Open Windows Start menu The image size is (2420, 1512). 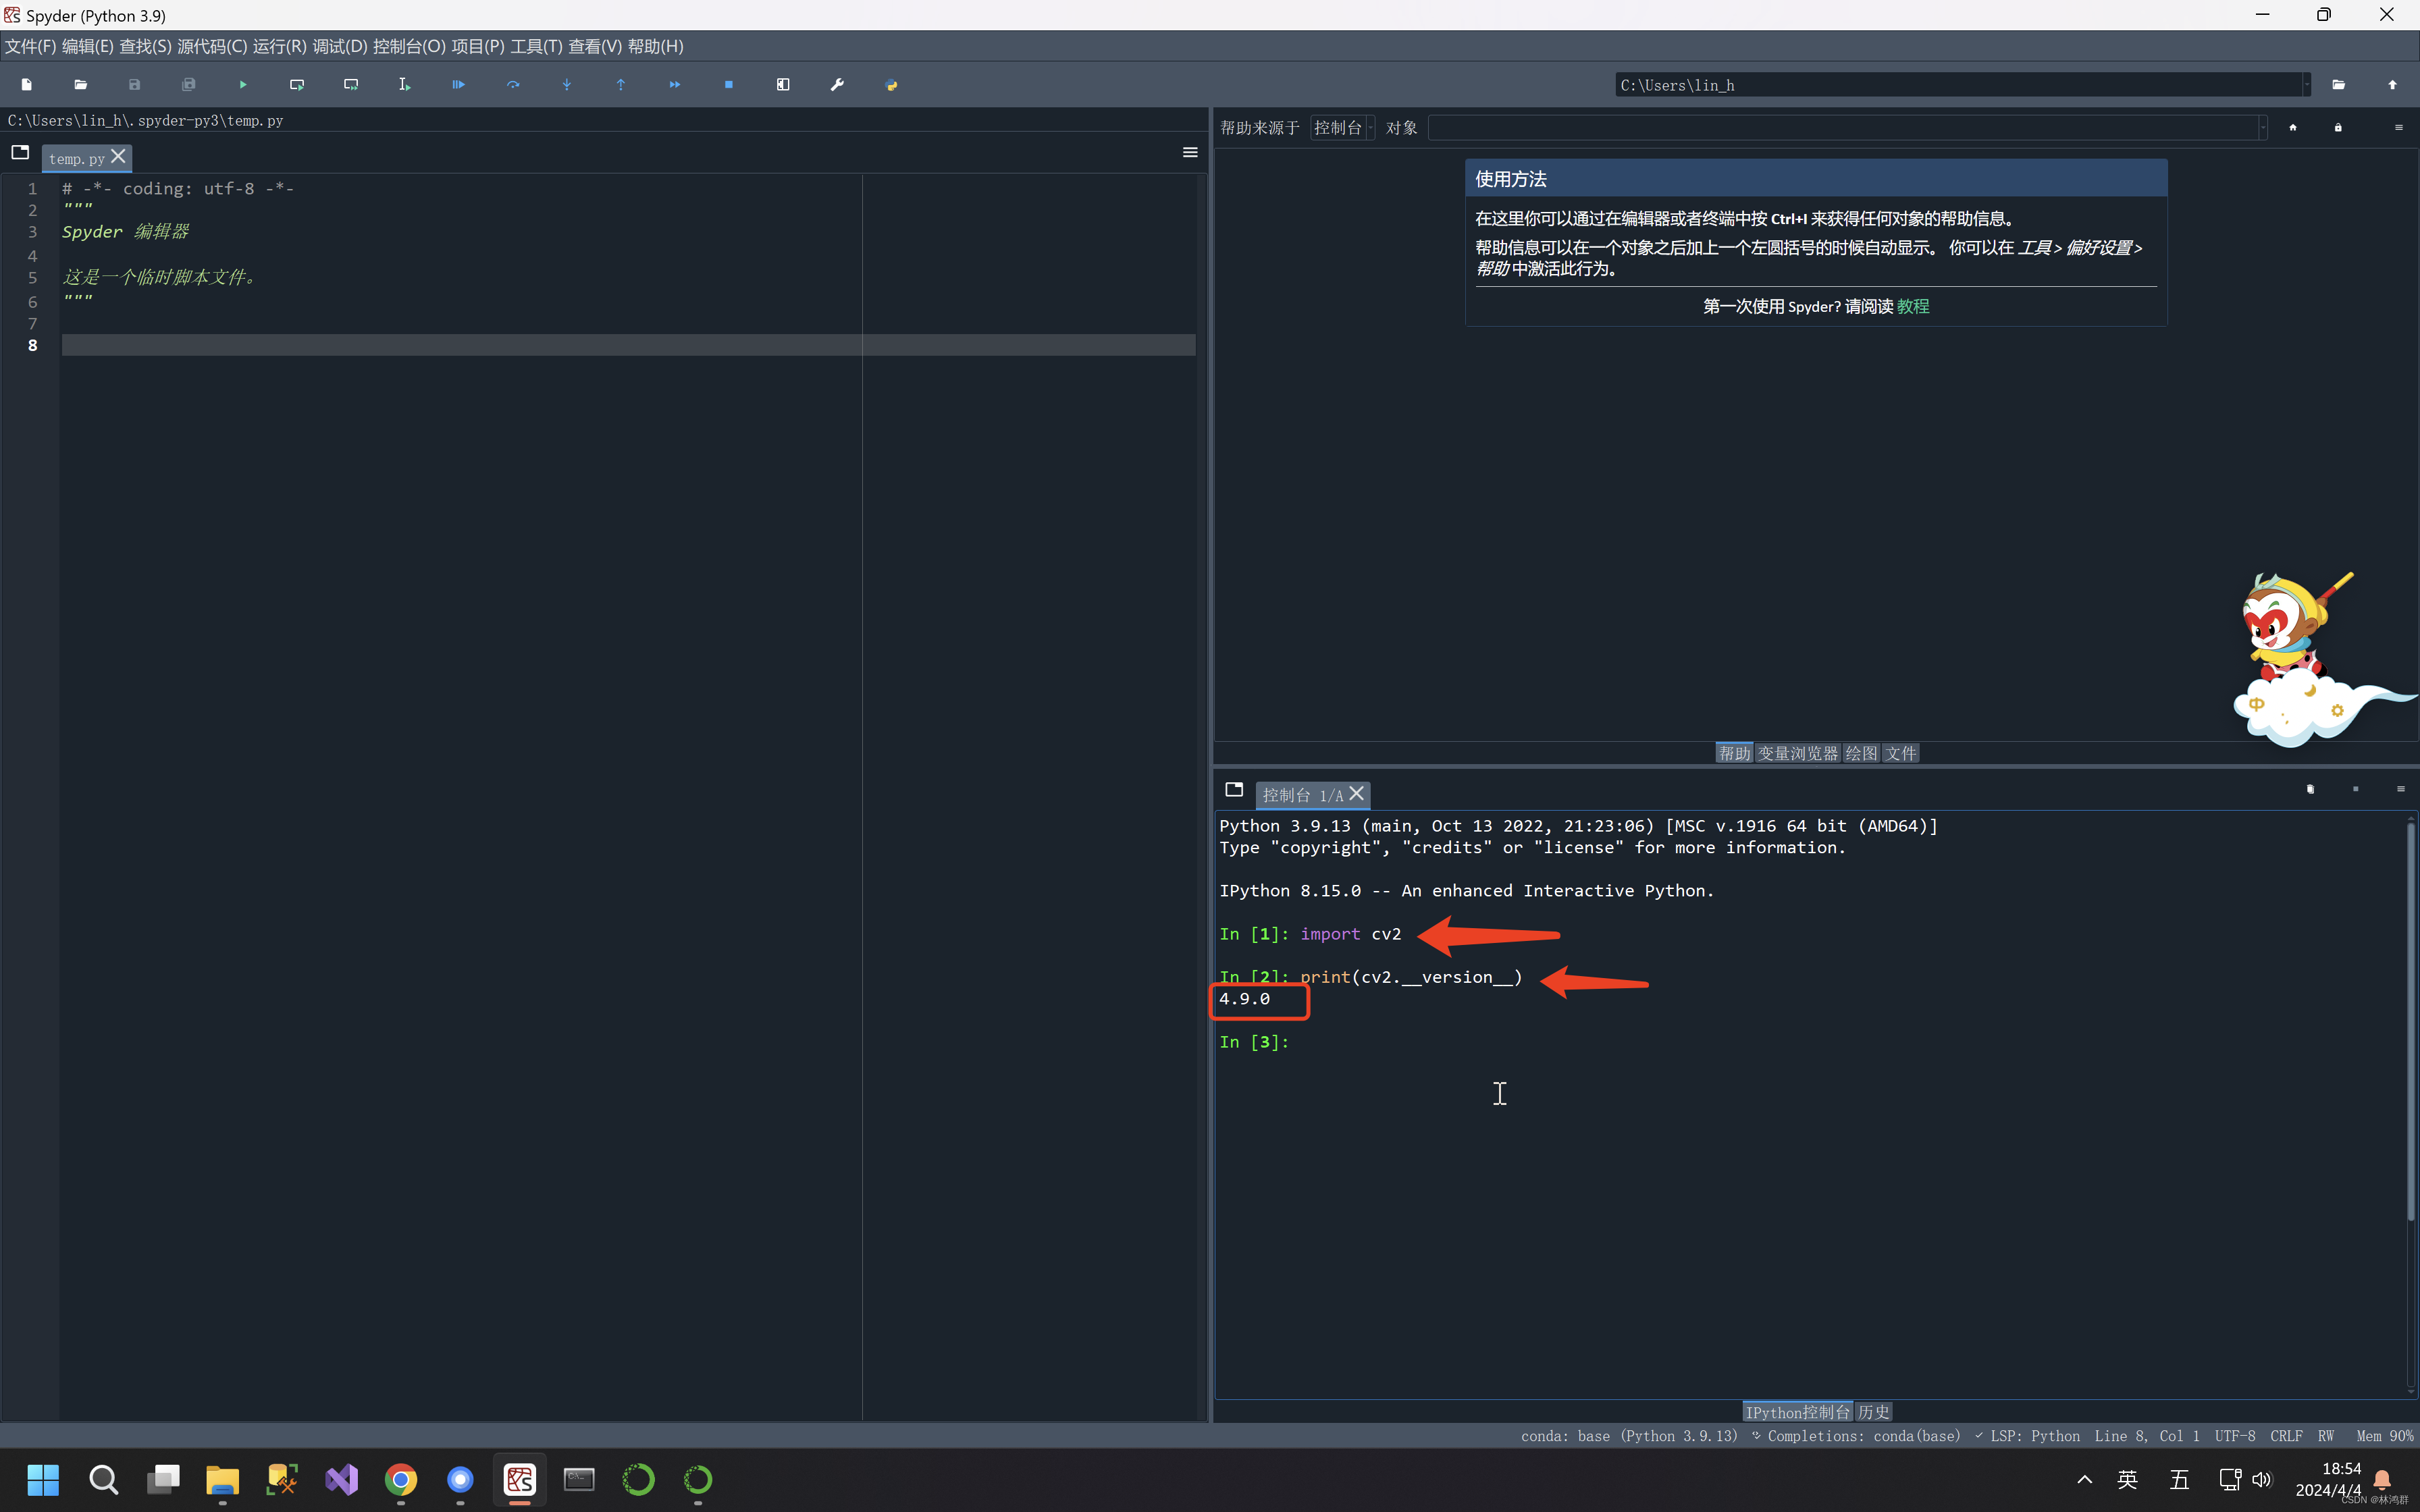point(43,1479)
